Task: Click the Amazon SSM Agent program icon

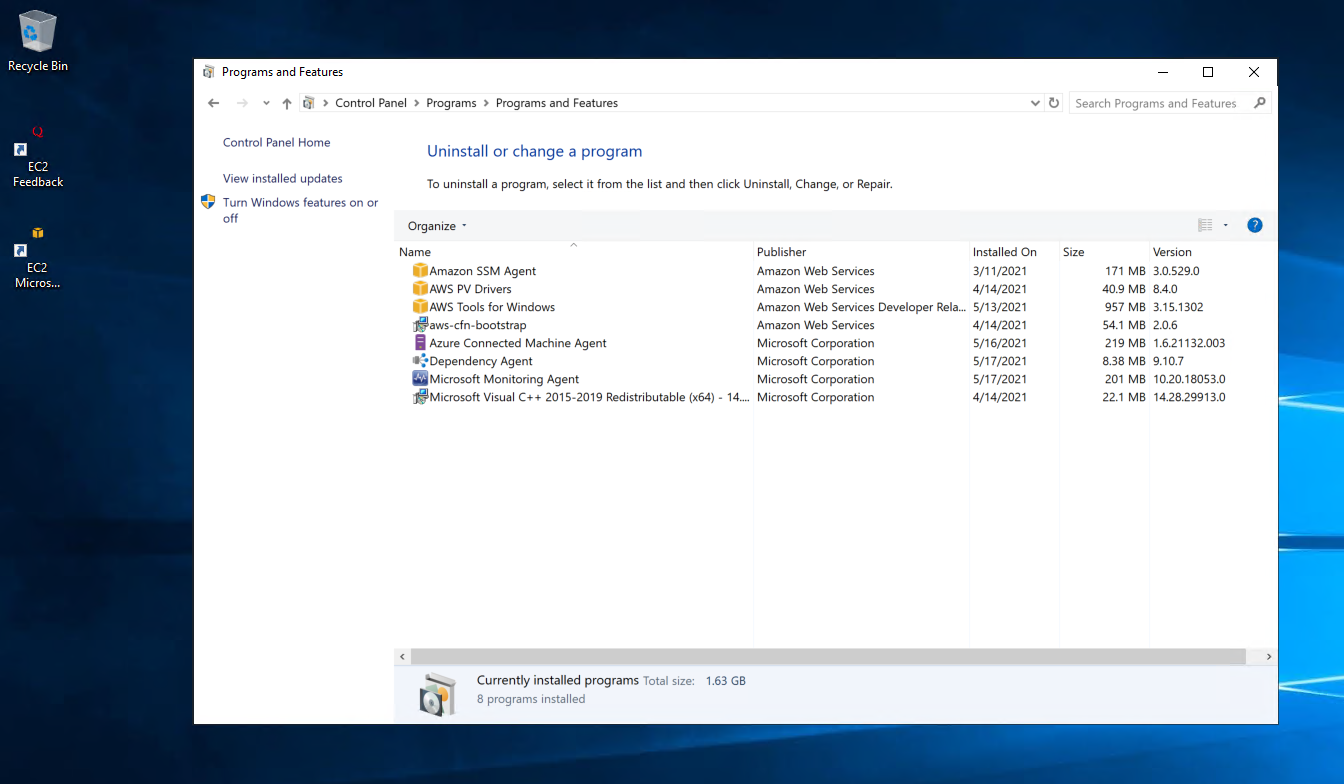Action: pos(420,271)
